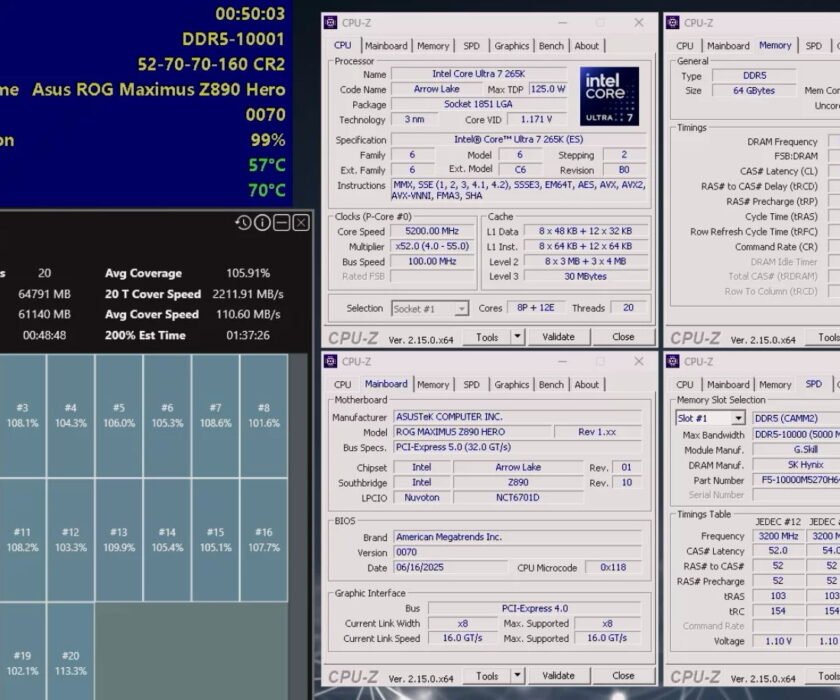Click the Avg Coverage value "105.91%"
Screen dimensions: 840x700
click(248, 273)
